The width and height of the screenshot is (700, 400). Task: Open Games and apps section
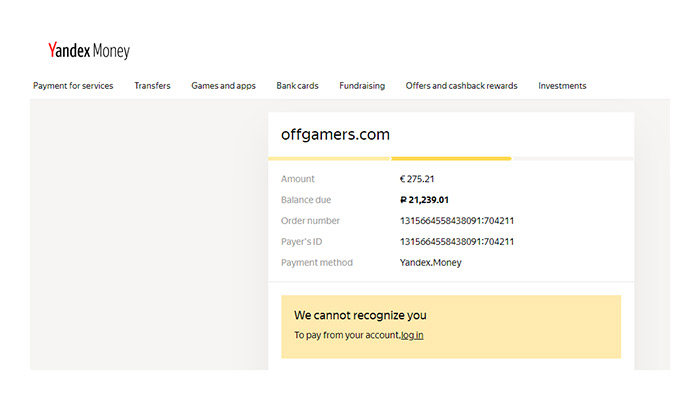tap(223, 86)
